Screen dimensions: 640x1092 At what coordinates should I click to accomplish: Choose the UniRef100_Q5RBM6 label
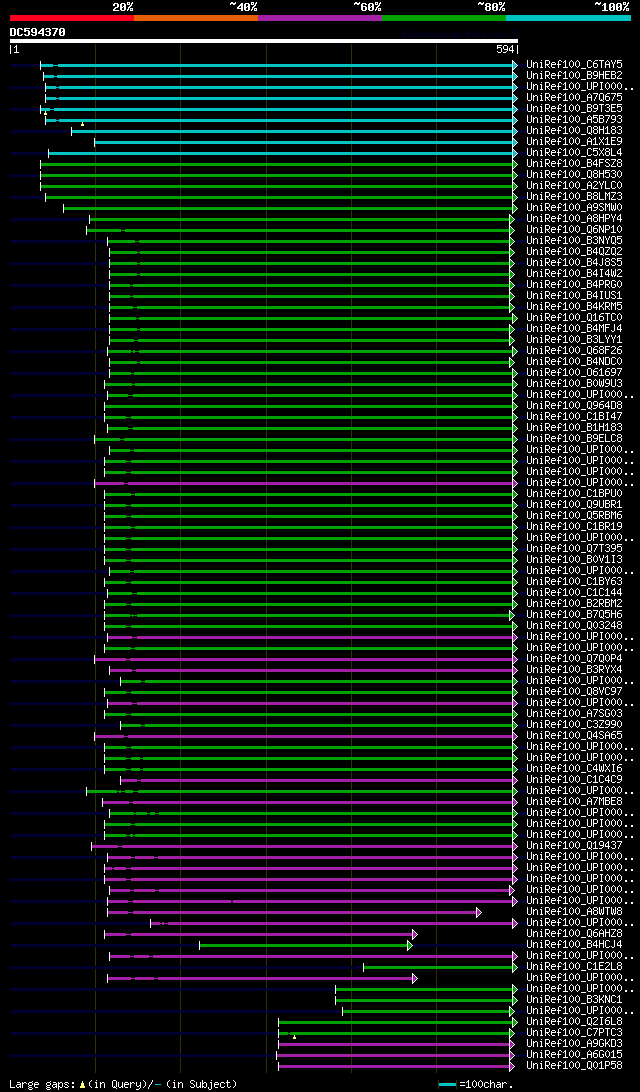pyautogui.click(x=575, y=515)
